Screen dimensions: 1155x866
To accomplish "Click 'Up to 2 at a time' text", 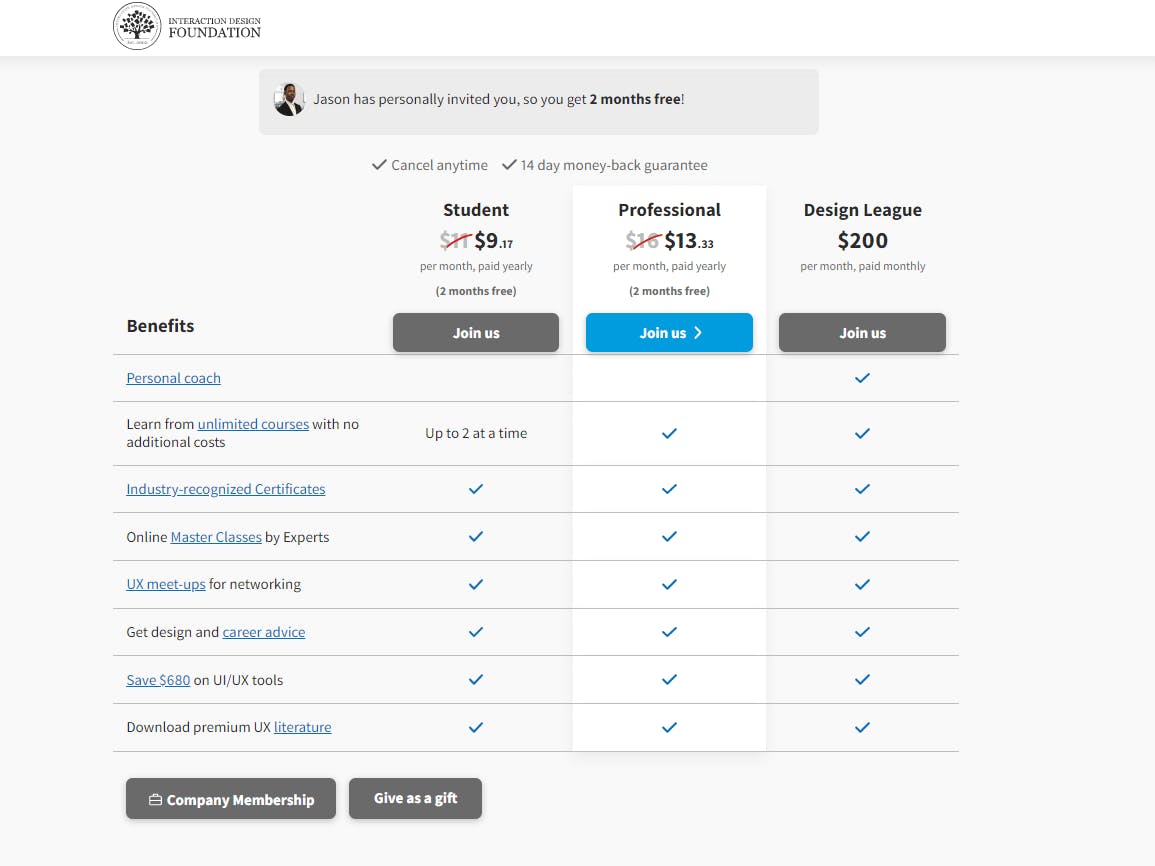I will coord(476,433).
